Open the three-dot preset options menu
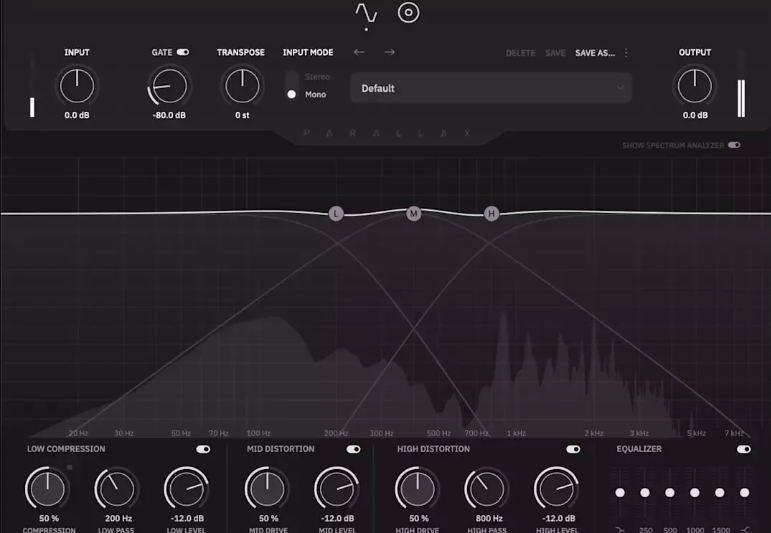Image resolution: width=771 pixels, height=533 pixels. coord(626,53)
